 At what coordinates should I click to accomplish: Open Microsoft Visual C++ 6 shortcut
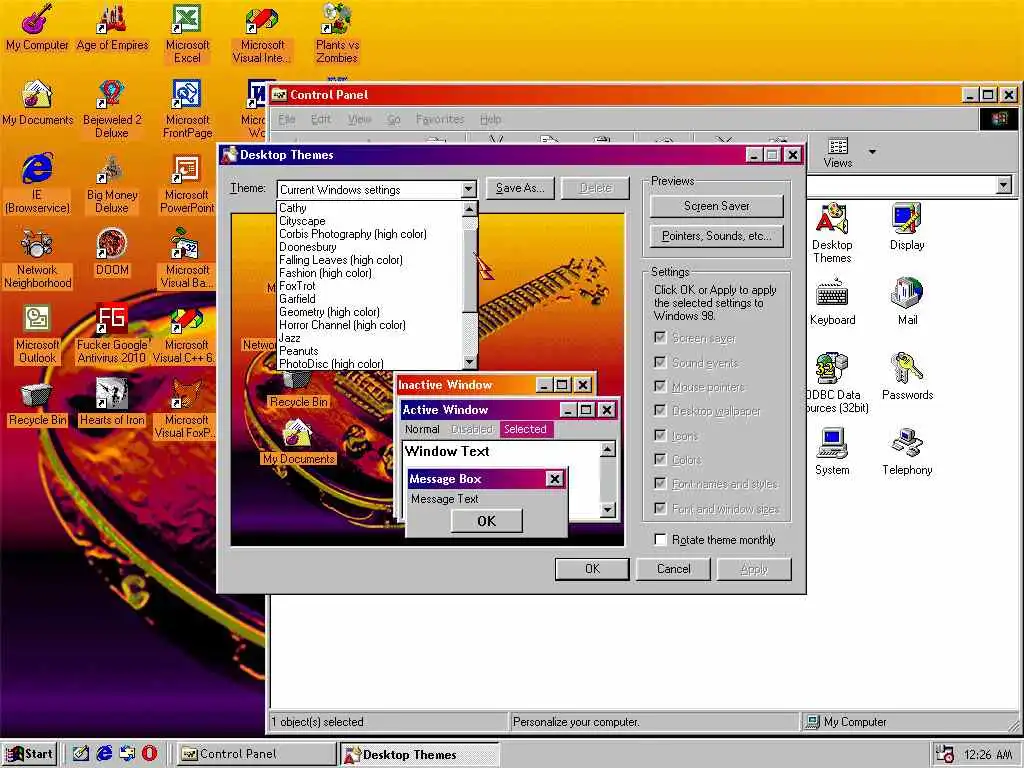(x=185, y=334)
